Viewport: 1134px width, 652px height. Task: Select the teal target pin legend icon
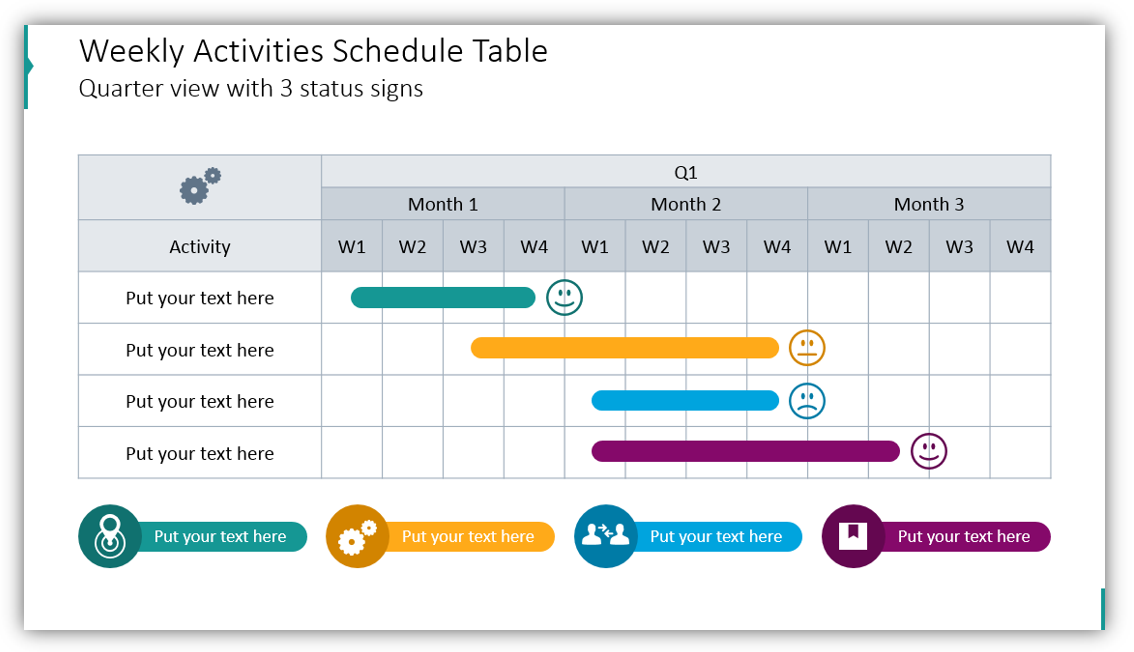[110, 537]
